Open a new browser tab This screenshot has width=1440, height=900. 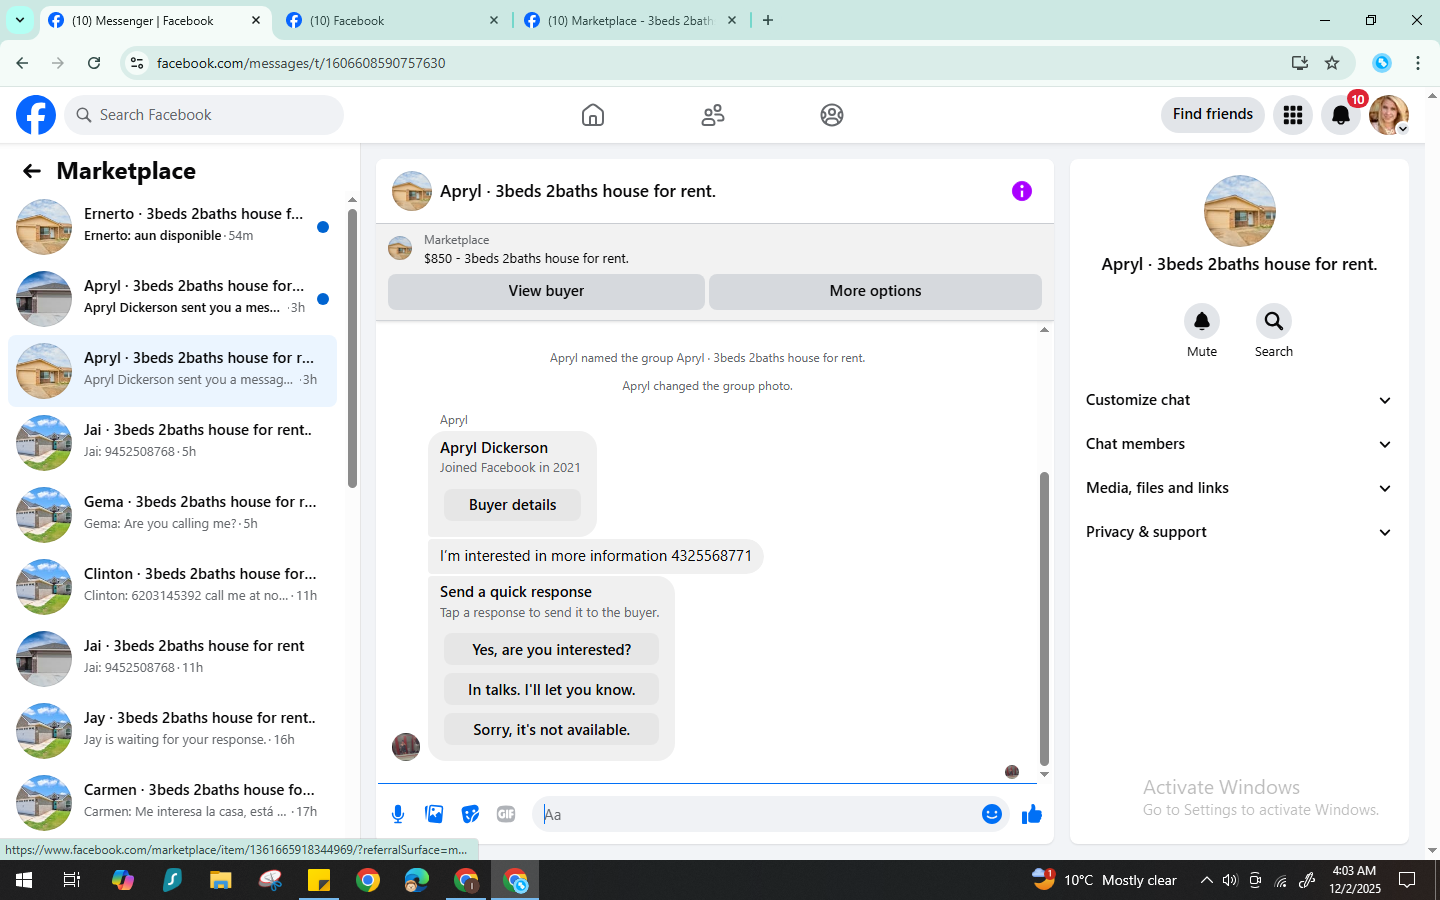[x=768, y=20]
